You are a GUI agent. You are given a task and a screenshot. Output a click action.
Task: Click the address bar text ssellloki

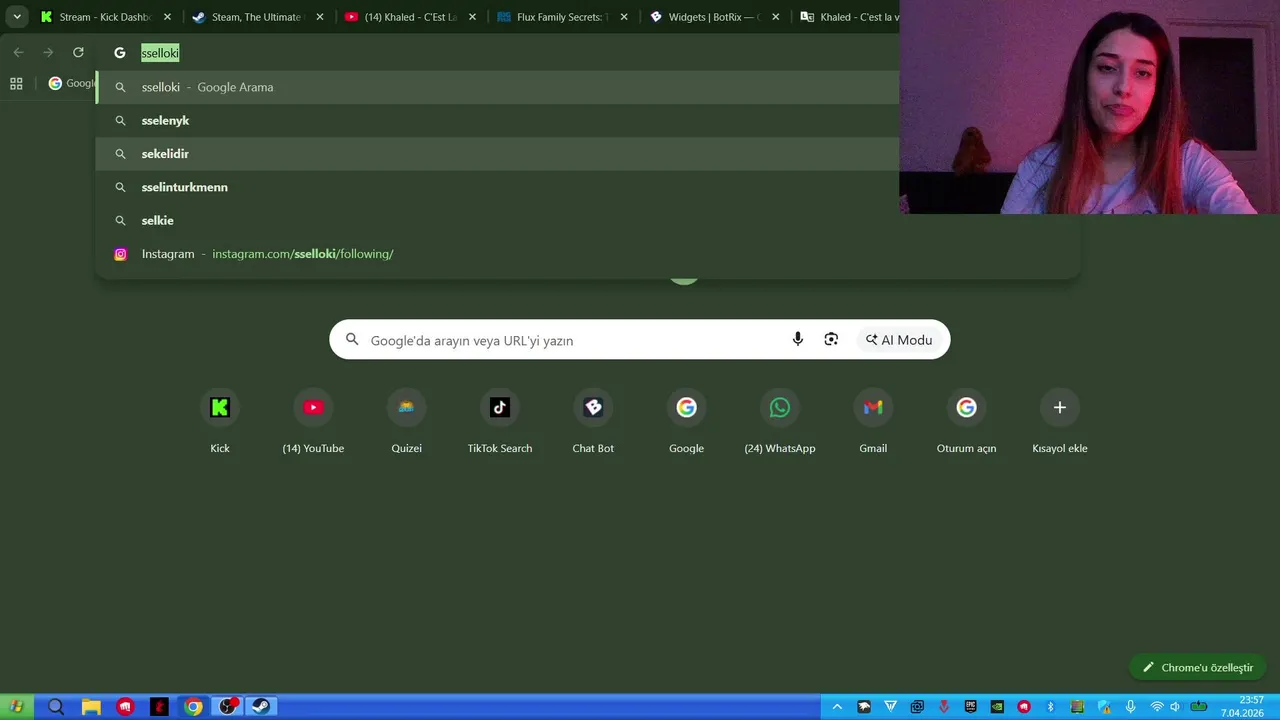[x=160, y=53]
